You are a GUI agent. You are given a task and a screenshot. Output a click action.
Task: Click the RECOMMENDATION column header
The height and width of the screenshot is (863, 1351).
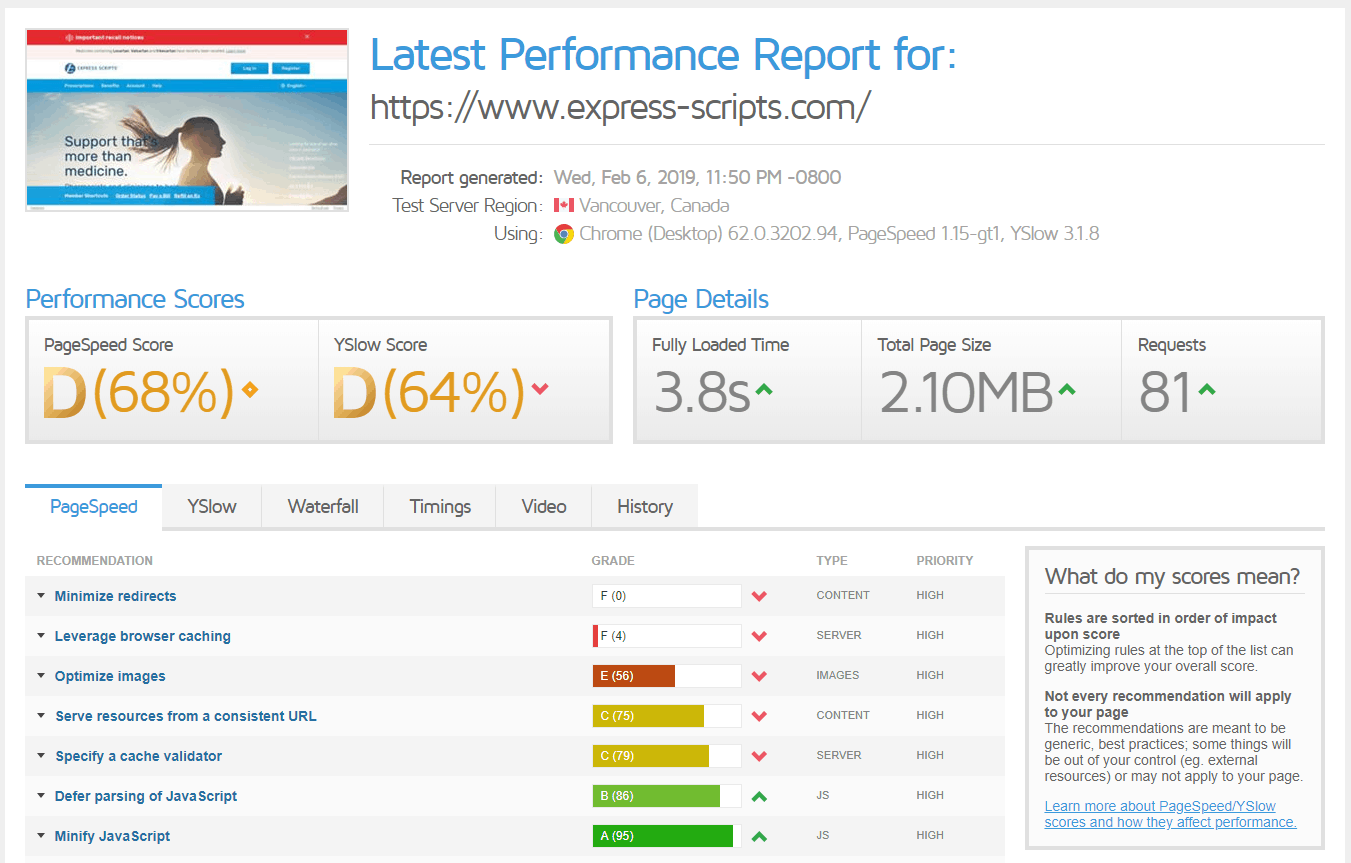tap(95, 561)
